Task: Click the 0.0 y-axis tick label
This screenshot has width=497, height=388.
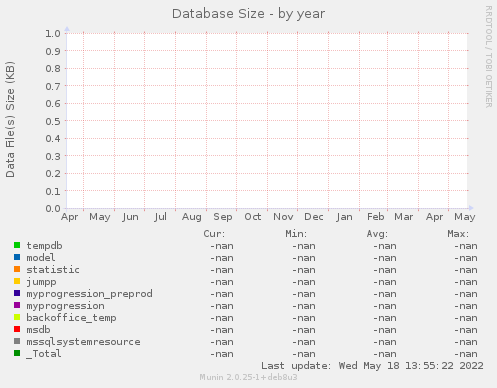Action: click(53, 209)
